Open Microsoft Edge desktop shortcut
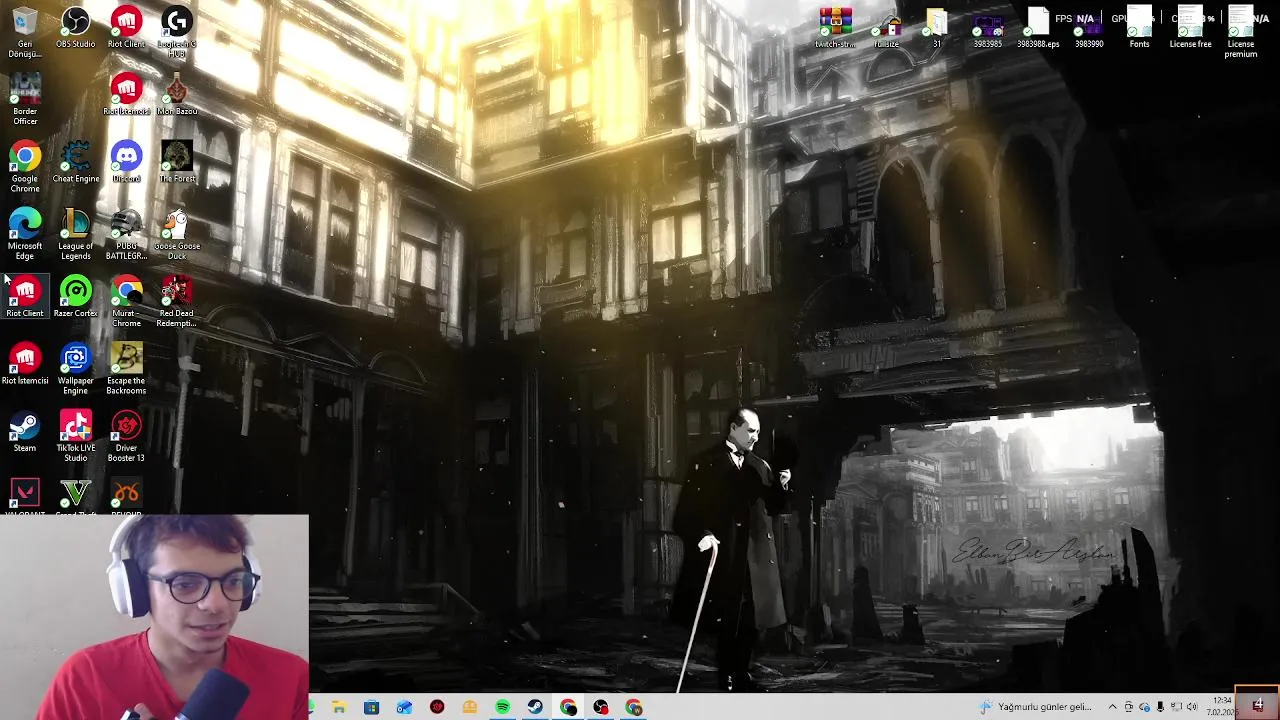 click(25, 233)
